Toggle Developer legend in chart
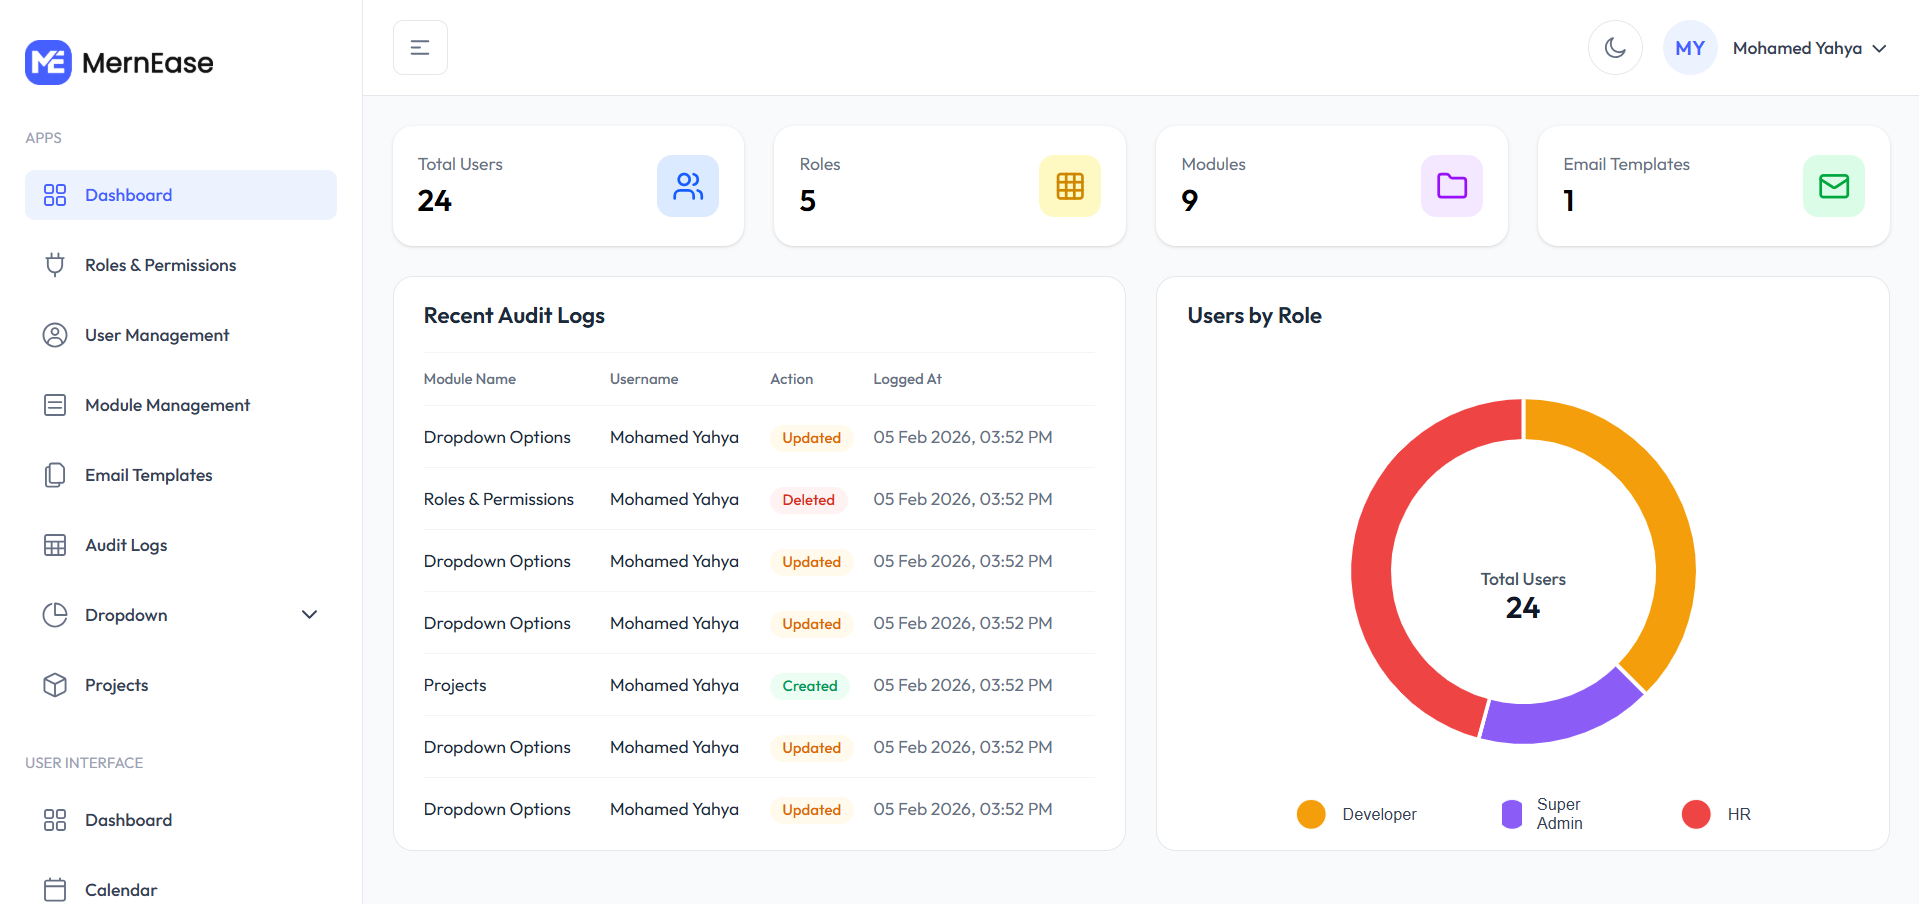The width and height of the screenshot is (1919, 904). [1357, 814]
